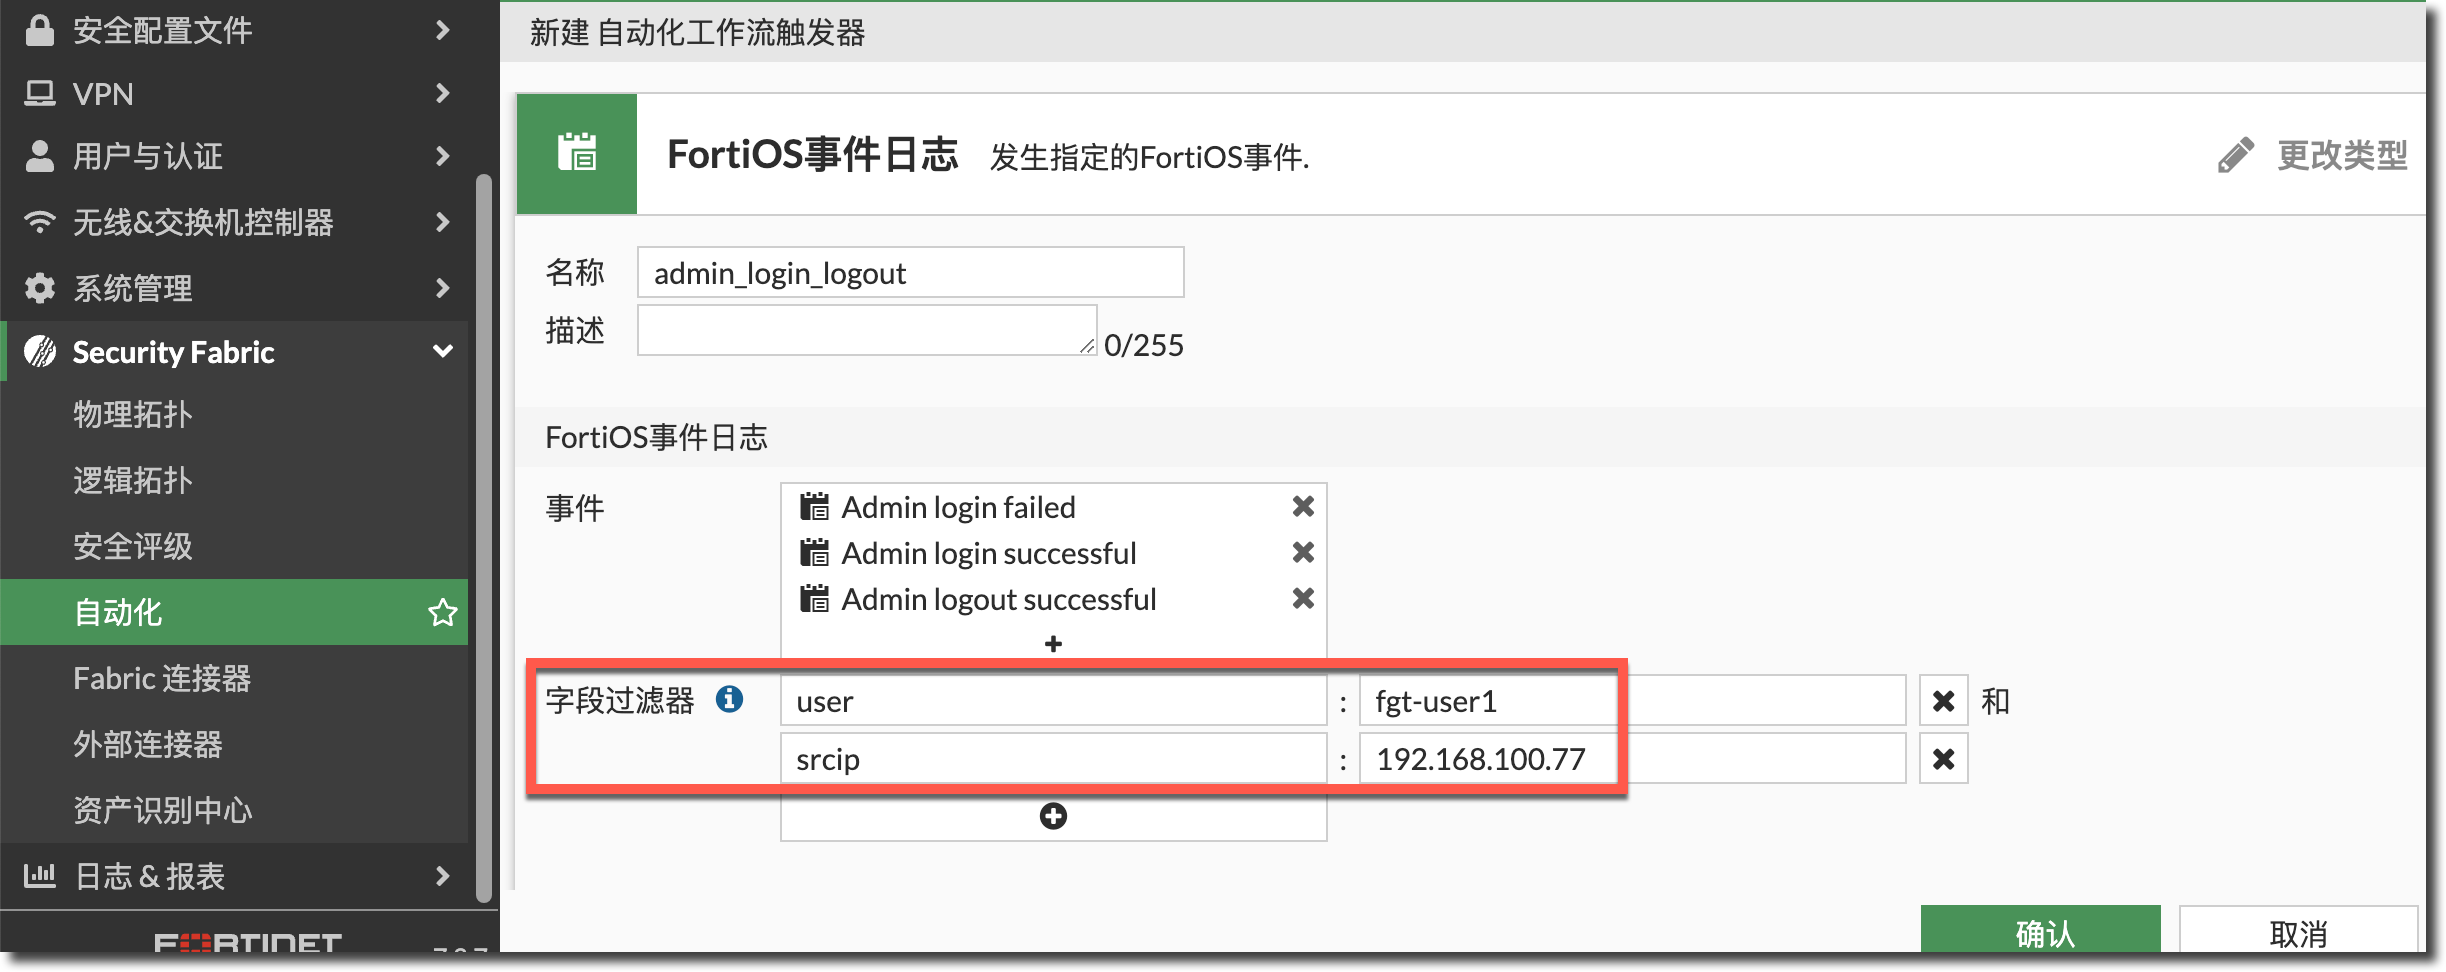This screenshot has width=2446, height=972.
Task: Add a new field filter row
Action: pyautogui.click(x=1053, y=817)
